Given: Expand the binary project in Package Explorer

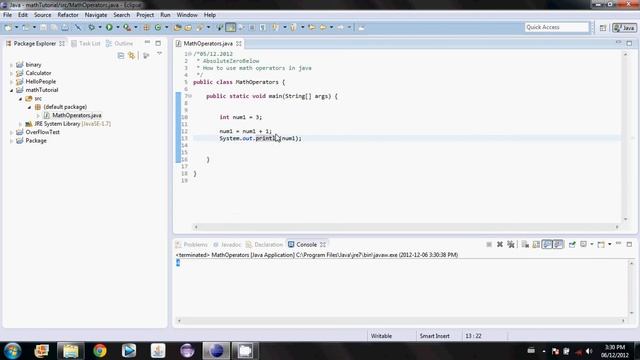Looking at the screenshot, I should (11, 65).
